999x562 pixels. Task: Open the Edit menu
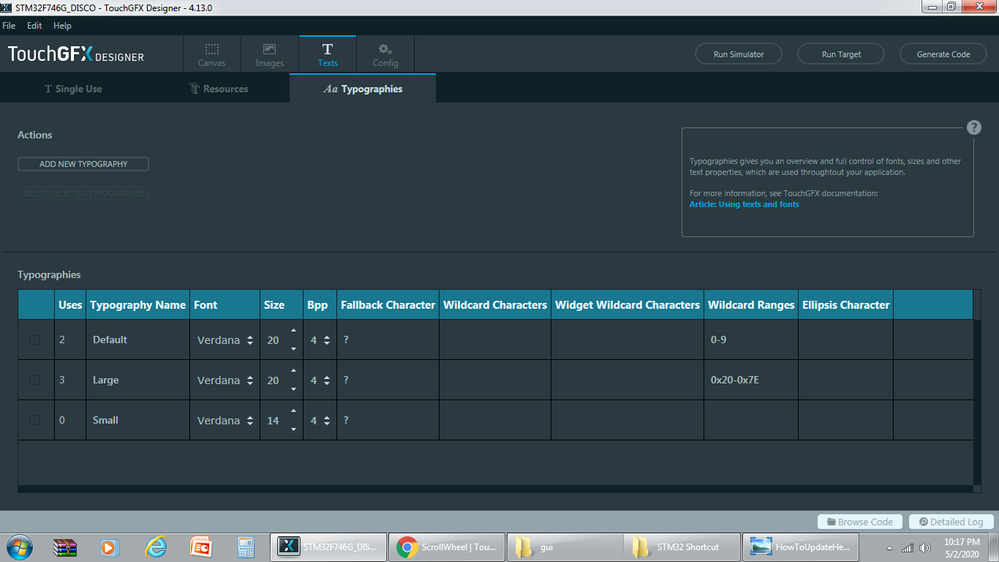pos(34,25)
